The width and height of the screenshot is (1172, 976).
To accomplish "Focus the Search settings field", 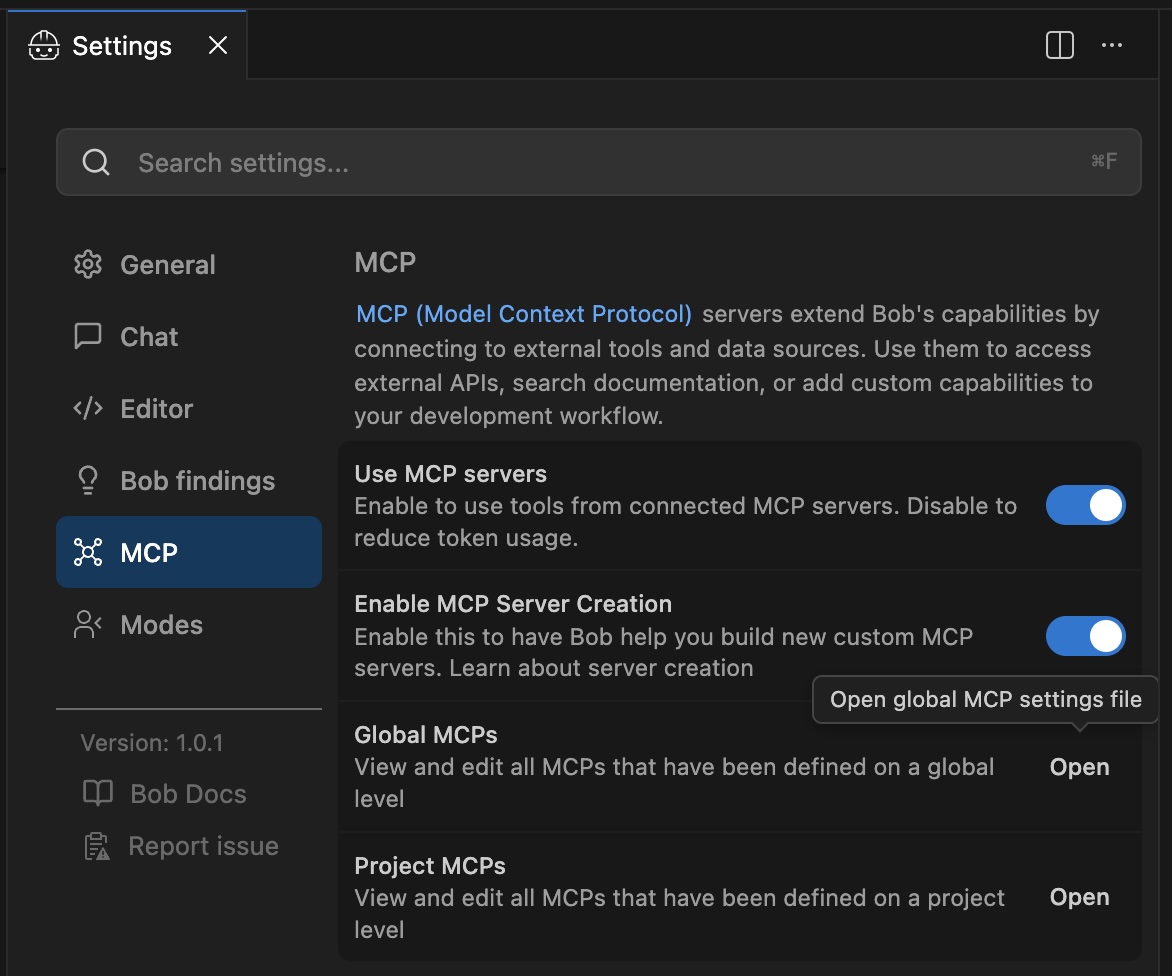I will click(598, 162).
